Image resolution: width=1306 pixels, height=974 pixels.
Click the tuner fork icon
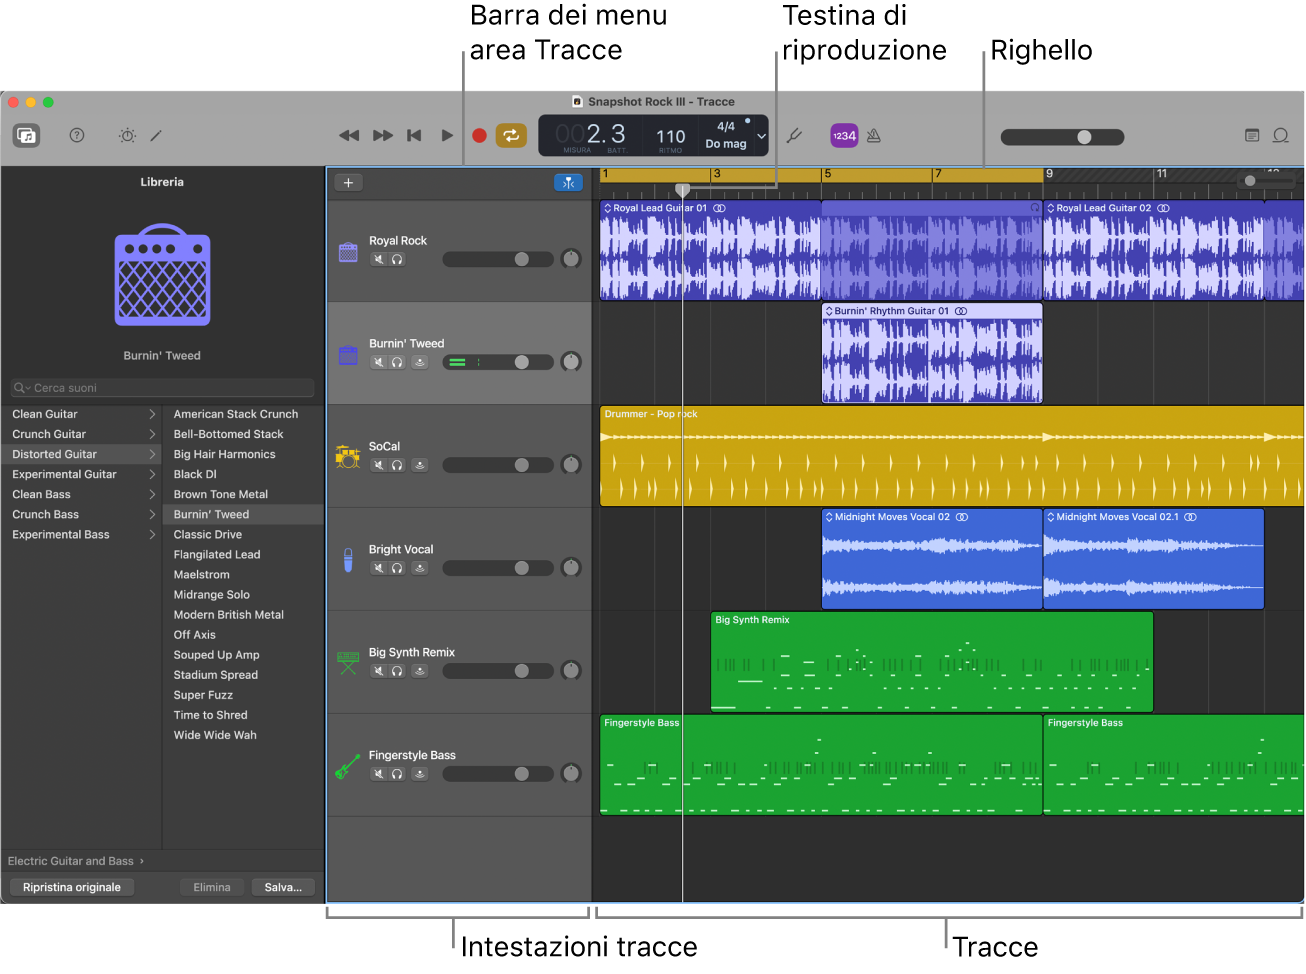pyautogui.click(x=795, y=136)
